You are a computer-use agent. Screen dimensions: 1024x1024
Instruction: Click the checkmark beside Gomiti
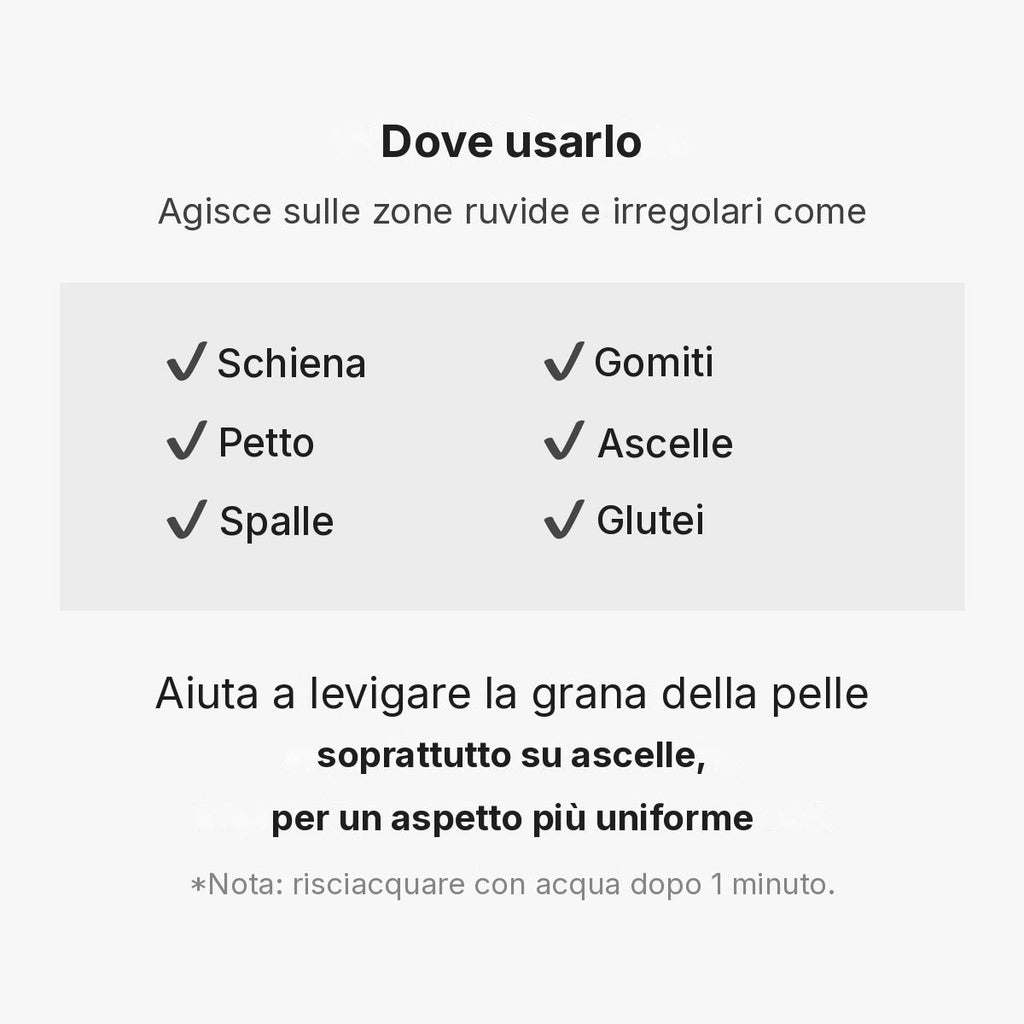coord(564,360)
